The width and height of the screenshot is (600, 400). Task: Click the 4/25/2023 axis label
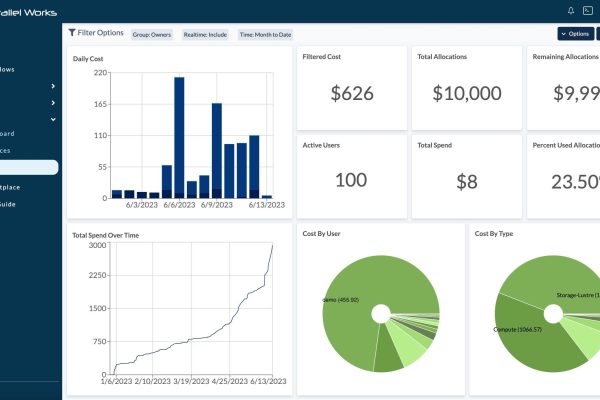pos(229,381)
